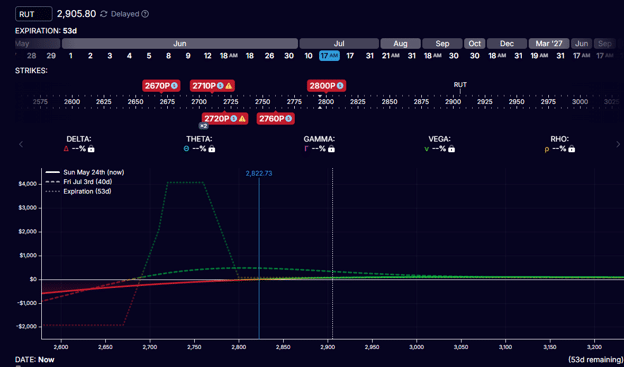Click the red Delta symbol icon
624x367 pixels.
(x=66, y=149)
